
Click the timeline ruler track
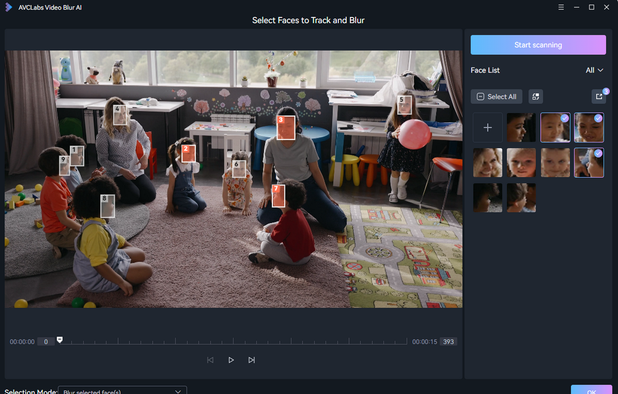click(233, 341)
